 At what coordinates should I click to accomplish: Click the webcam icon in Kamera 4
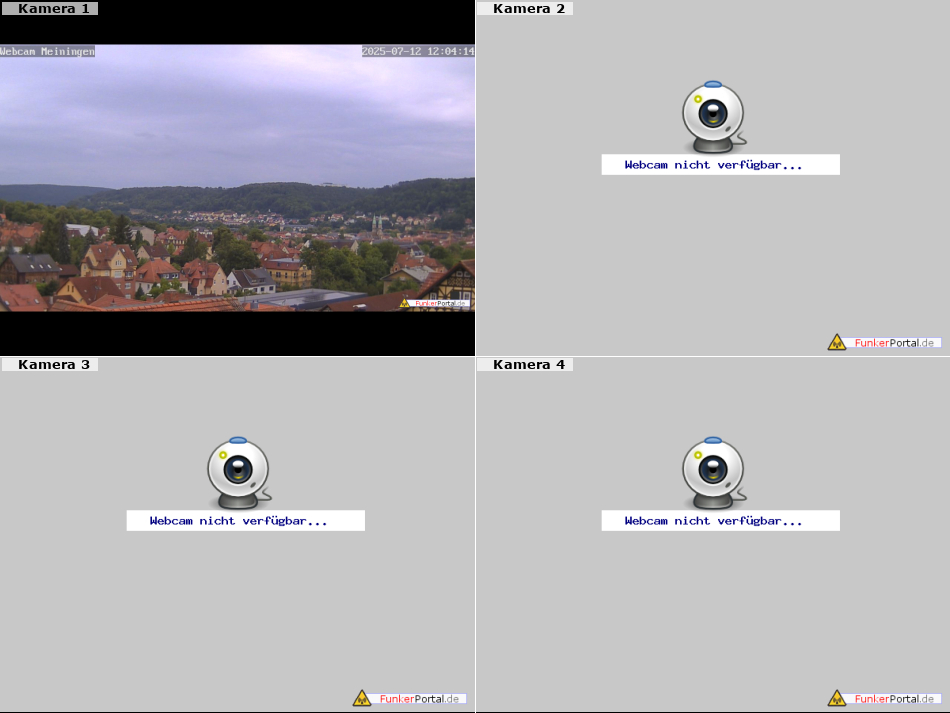(714, 474)
